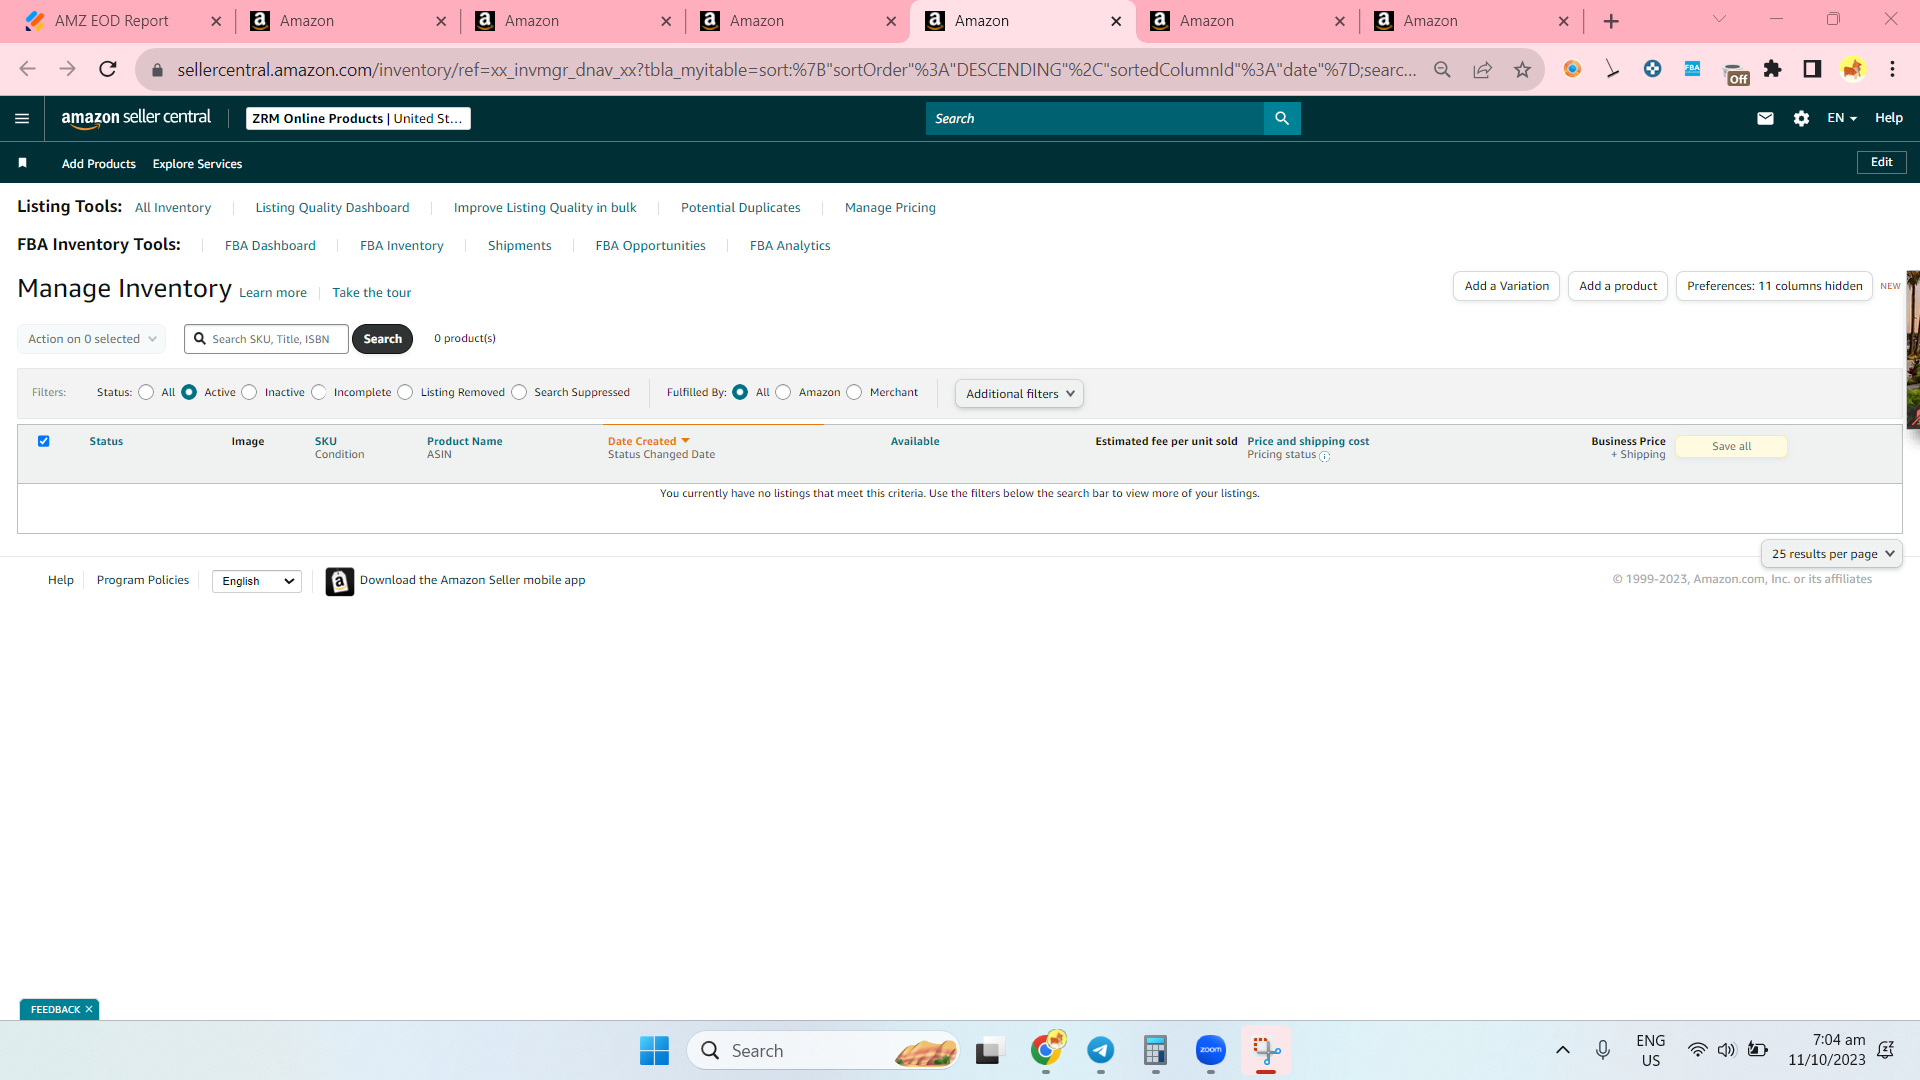1920x1080 pixels.
Task: Open the English language dropdown in footer
Action: (x=257, y=581)
